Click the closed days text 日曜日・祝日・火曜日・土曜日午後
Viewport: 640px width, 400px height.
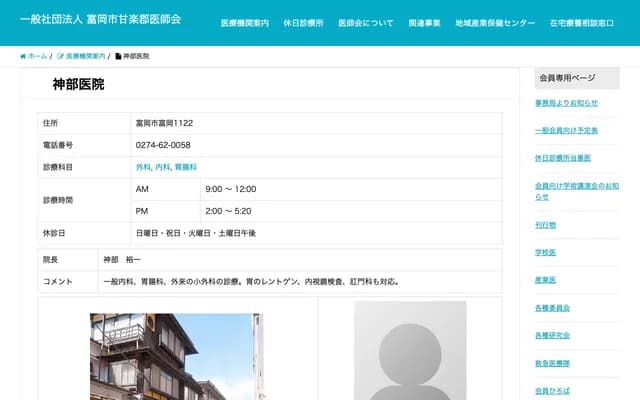196,233
